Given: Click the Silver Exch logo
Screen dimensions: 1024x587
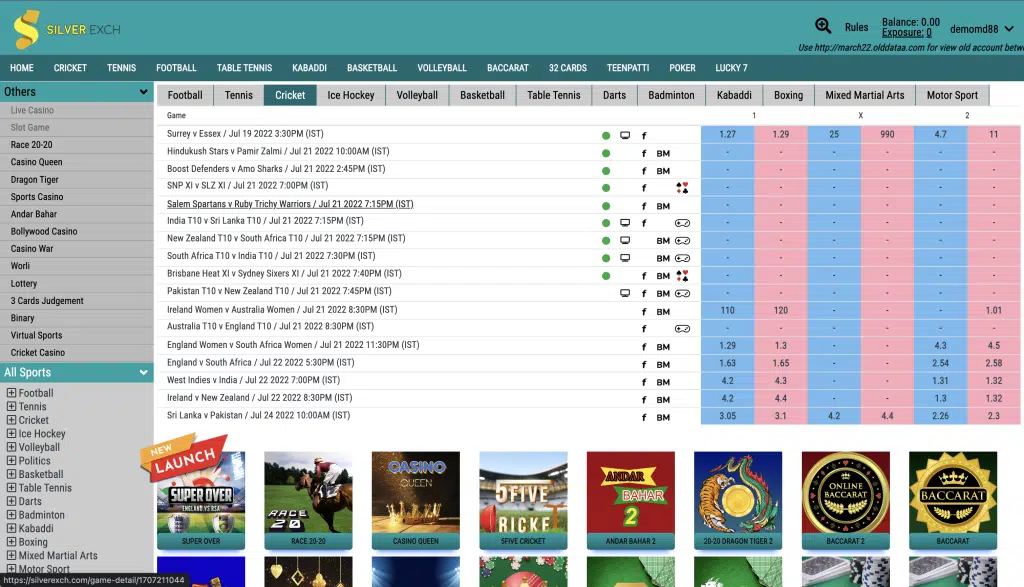Looking at the screenshot, I should [x=68, y=29].
